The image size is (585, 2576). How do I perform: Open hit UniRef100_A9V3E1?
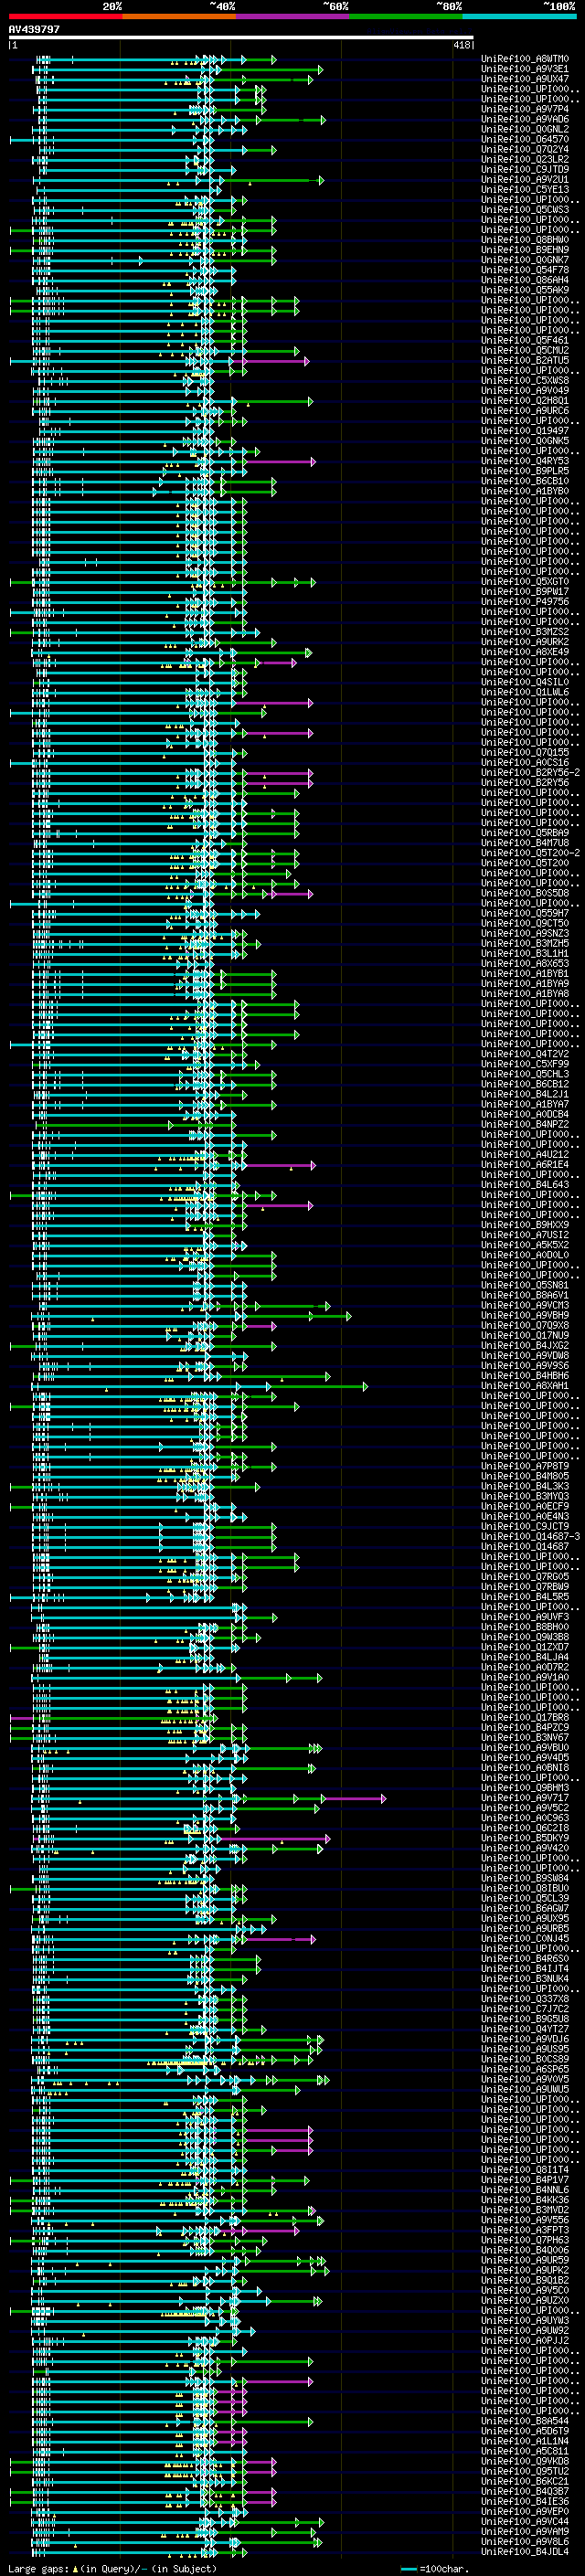[525, 69]
